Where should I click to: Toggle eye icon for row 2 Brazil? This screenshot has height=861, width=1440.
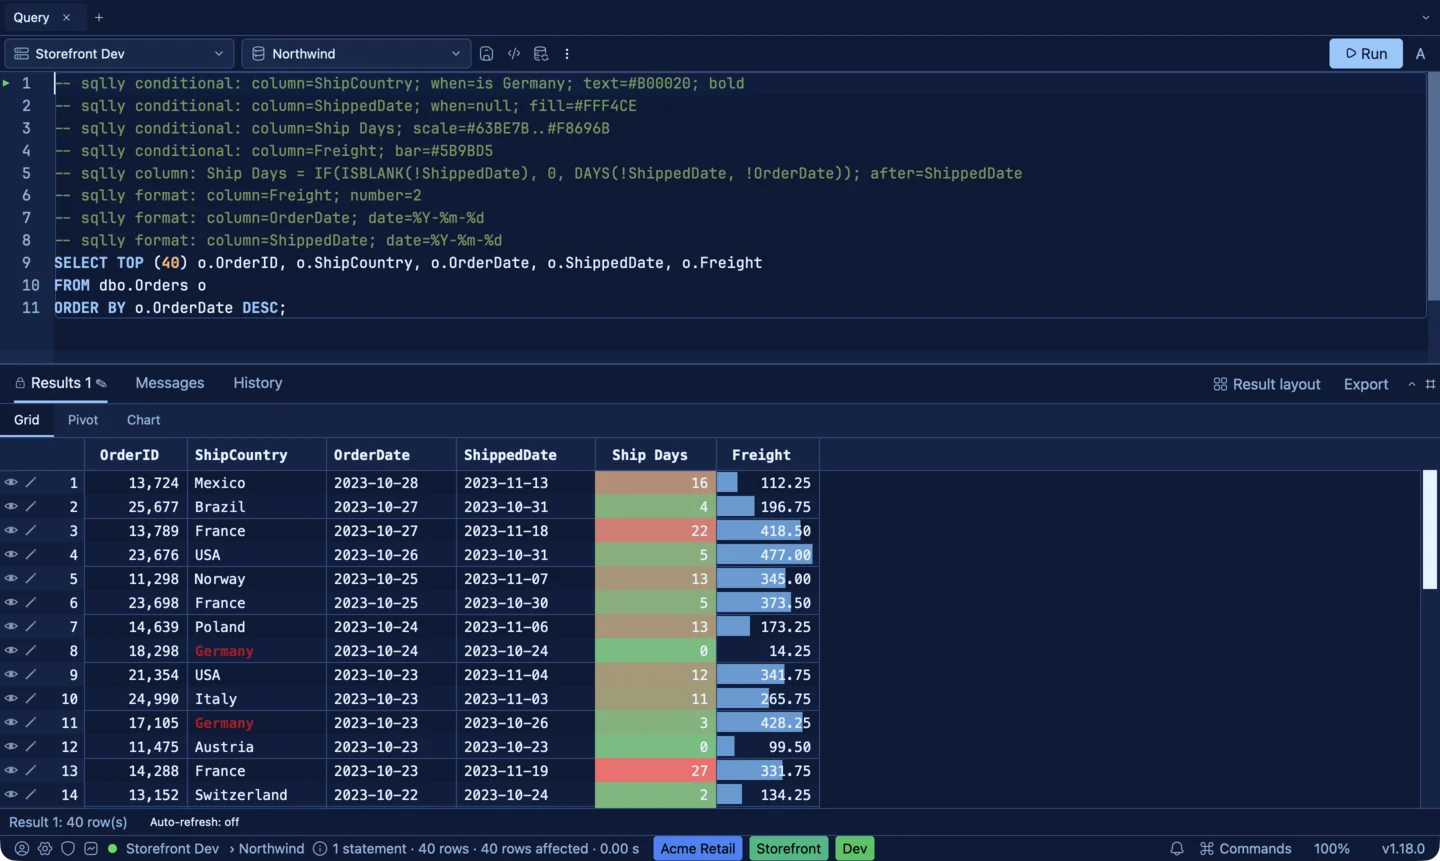[11, 506]
